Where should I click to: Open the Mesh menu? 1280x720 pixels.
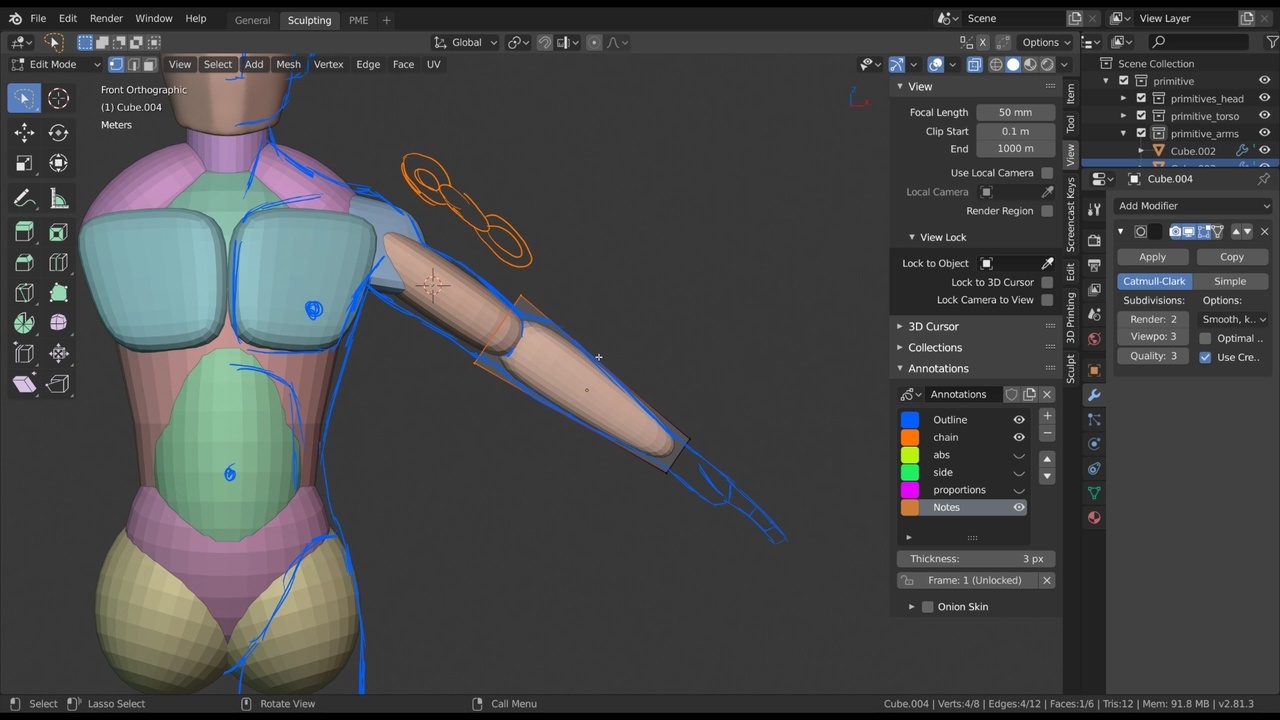click(x=288, y=64)
